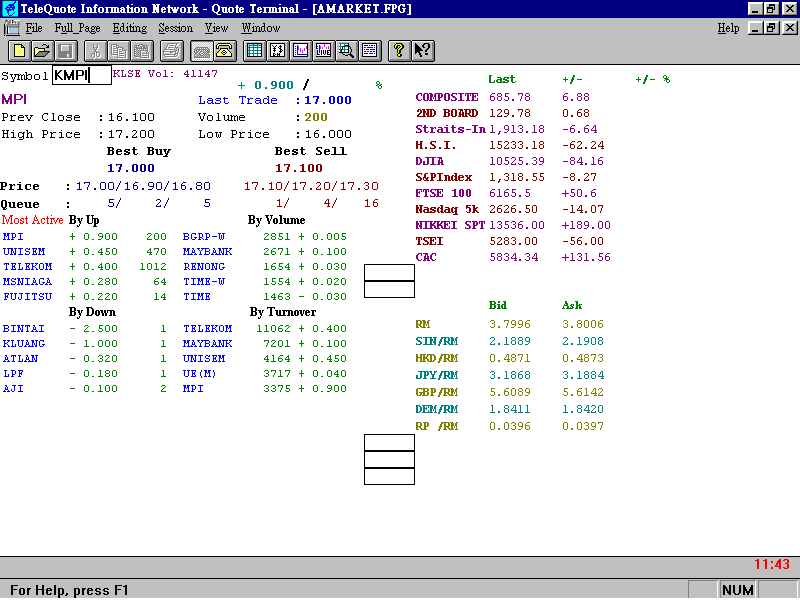Click the news text page icon
The width and height of the screenshot is (800, 600).
[x=369, y=51]
